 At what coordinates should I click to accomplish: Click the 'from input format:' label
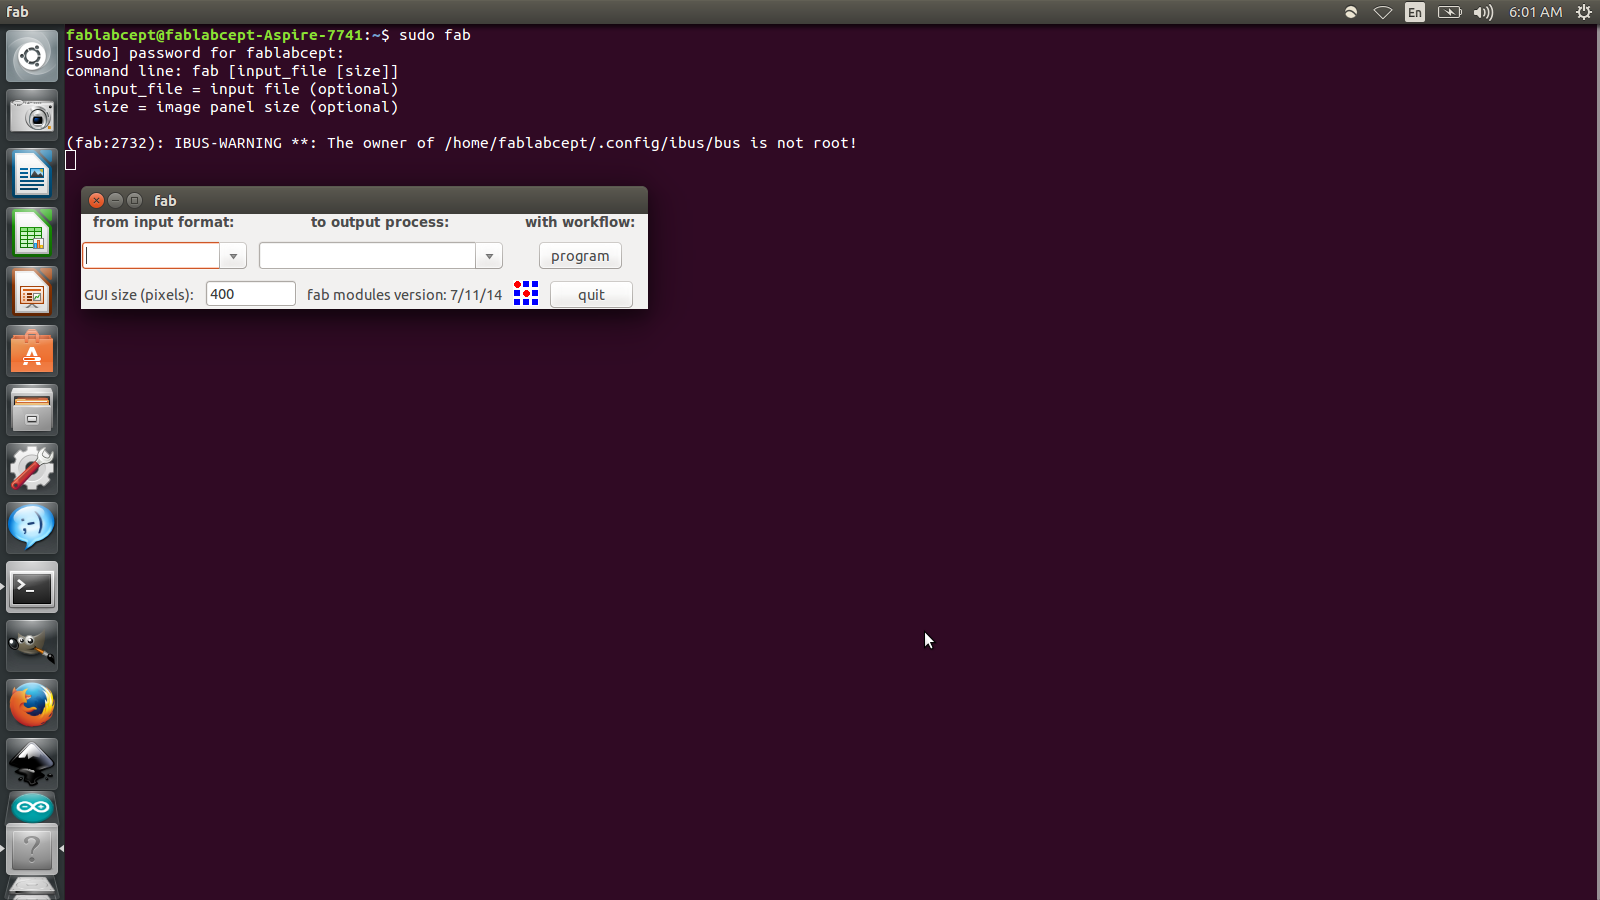[x=163, y=222]
